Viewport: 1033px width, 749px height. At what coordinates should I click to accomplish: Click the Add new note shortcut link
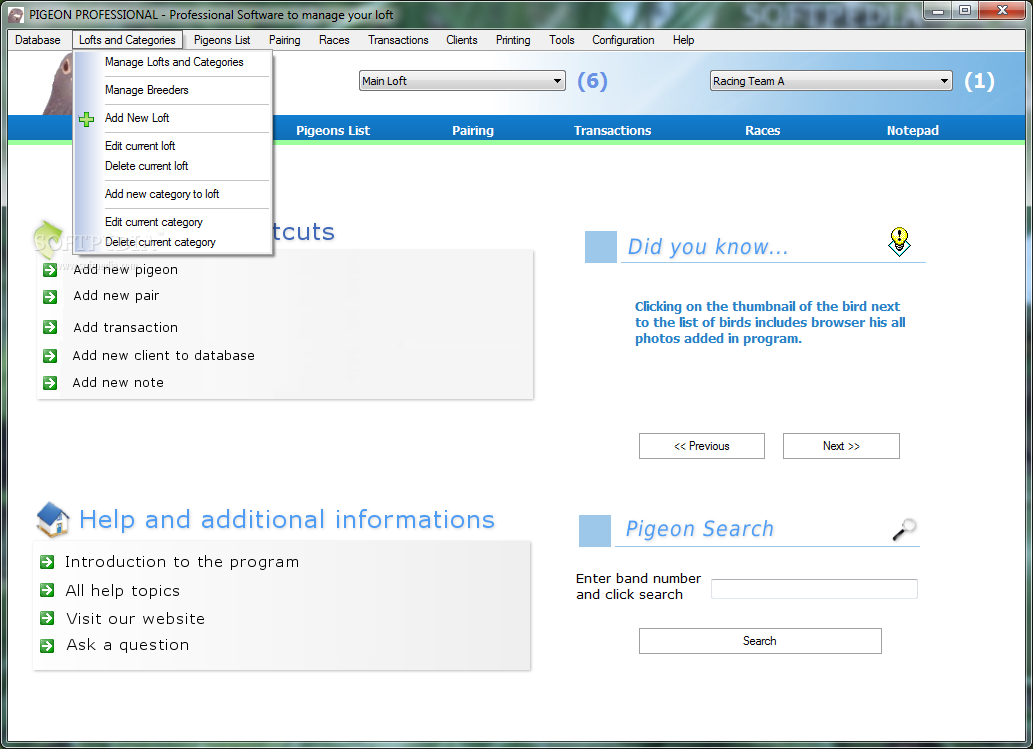click(x=118, y=383)
